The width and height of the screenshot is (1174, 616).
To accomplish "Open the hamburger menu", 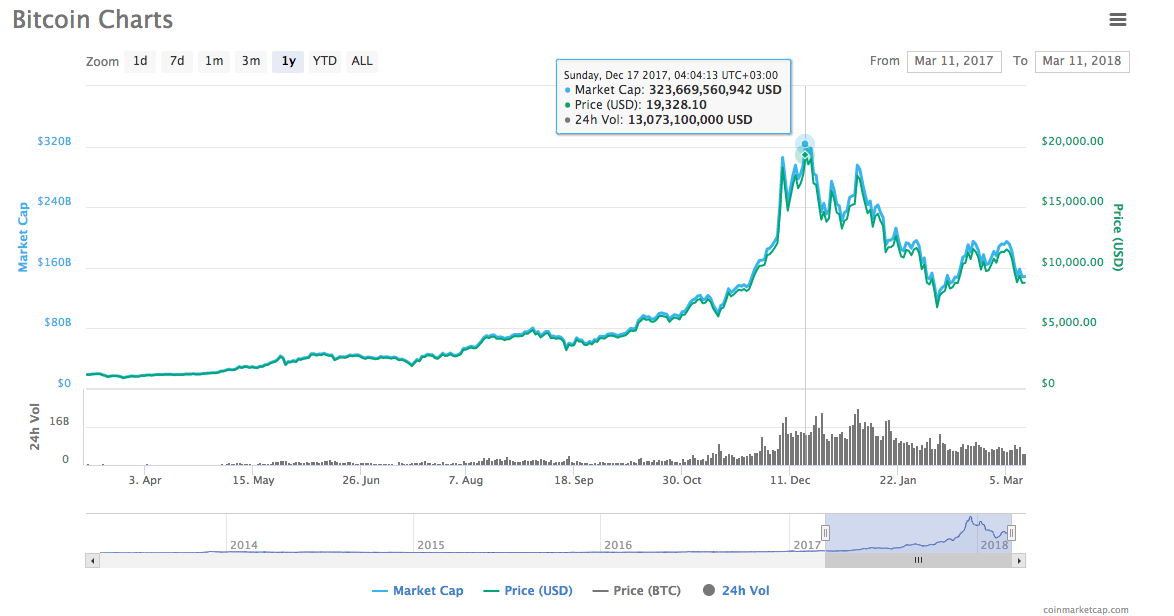I will tap(1120, 19).
